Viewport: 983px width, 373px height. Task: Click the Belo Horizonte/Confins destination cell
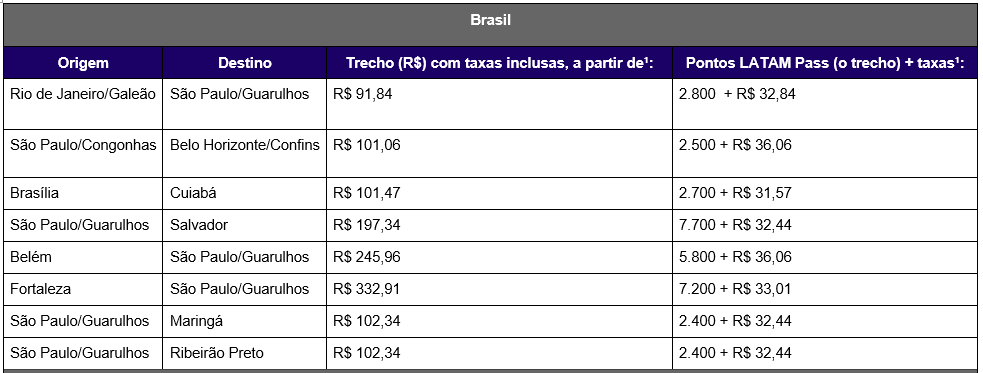pos(244,154)
